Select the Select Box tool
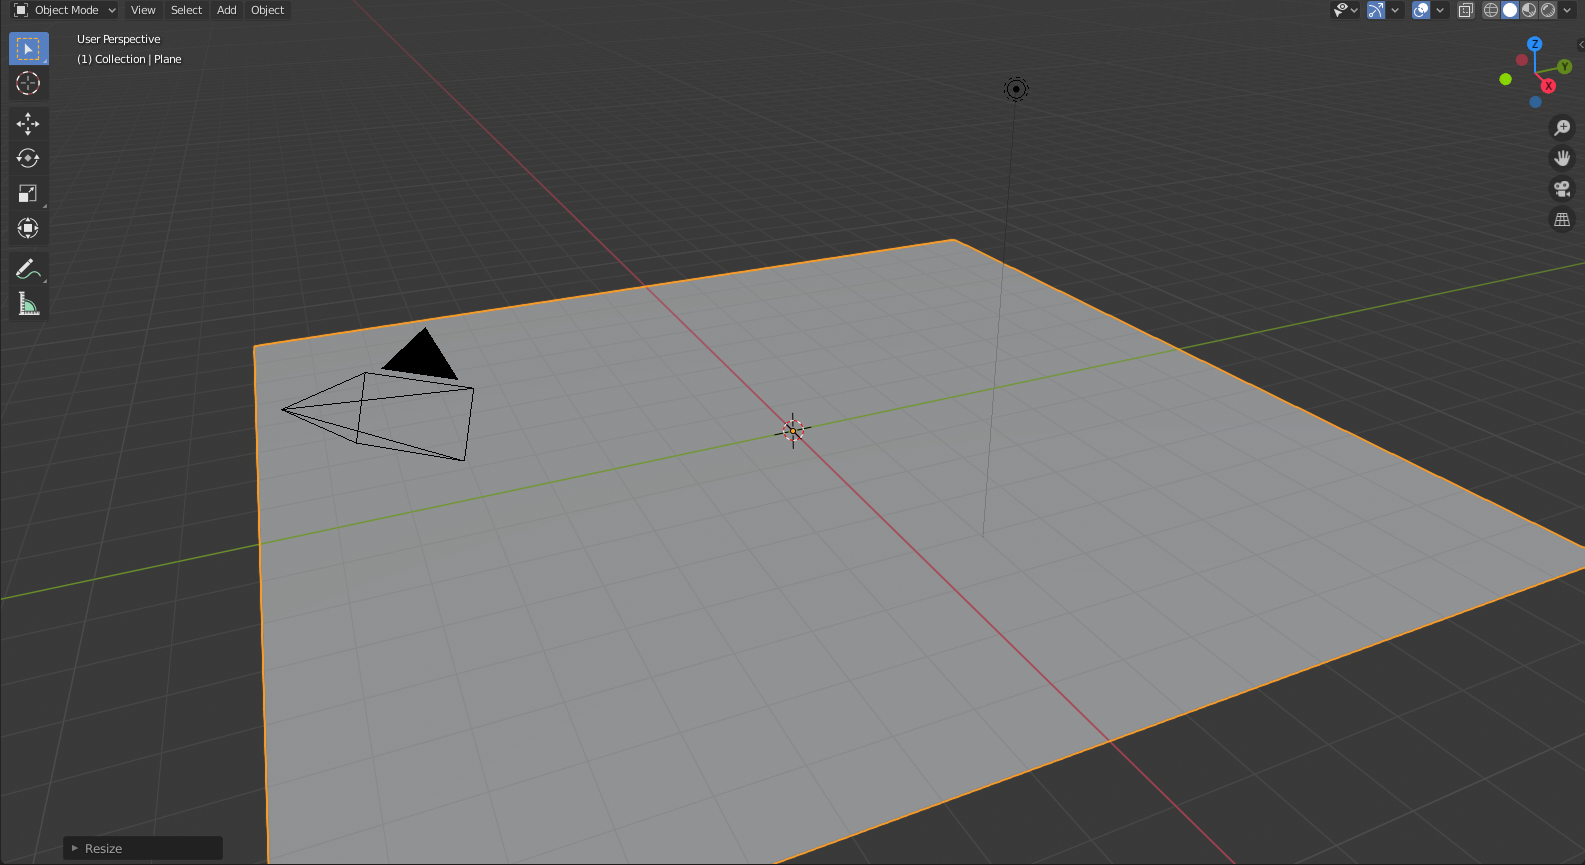 (28, 49)
